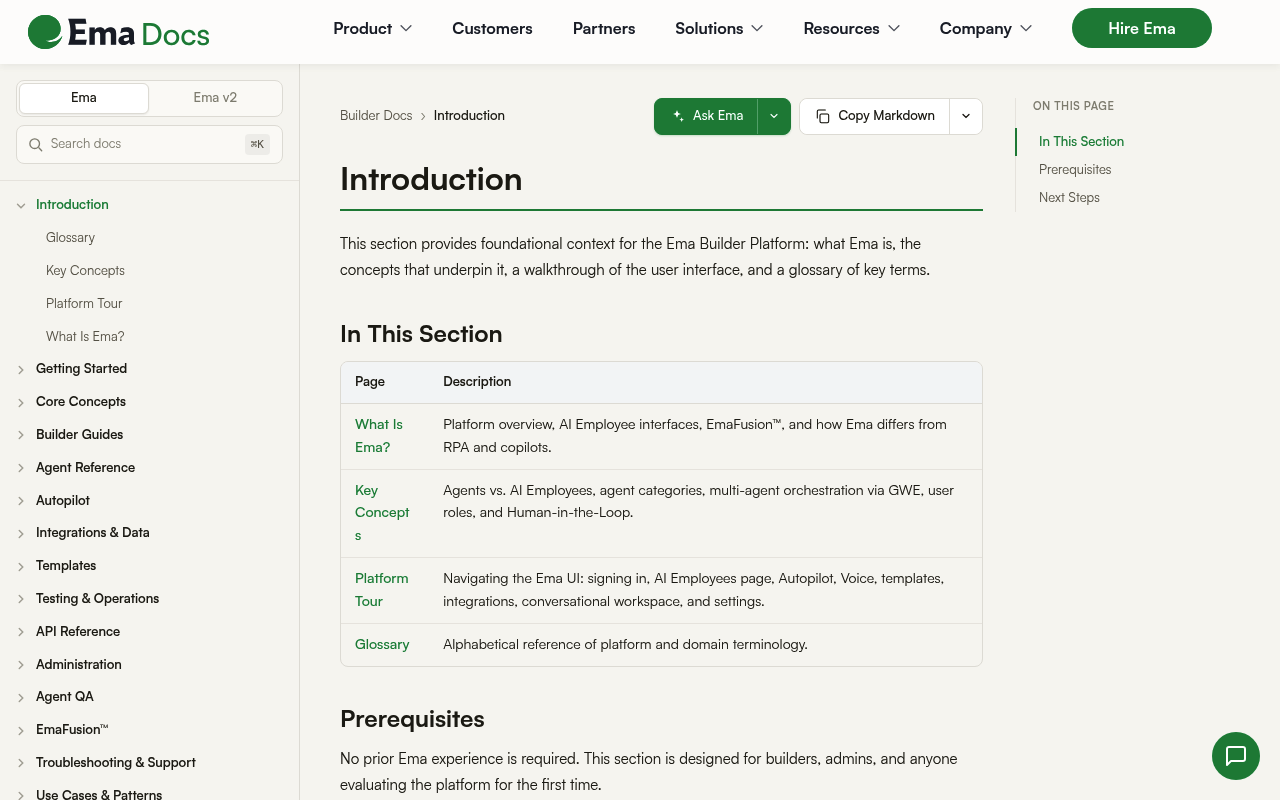Jump to Prerequisites in On This Page
The width and height of the screenshot is (1280, 800).
coord(1075,169)
